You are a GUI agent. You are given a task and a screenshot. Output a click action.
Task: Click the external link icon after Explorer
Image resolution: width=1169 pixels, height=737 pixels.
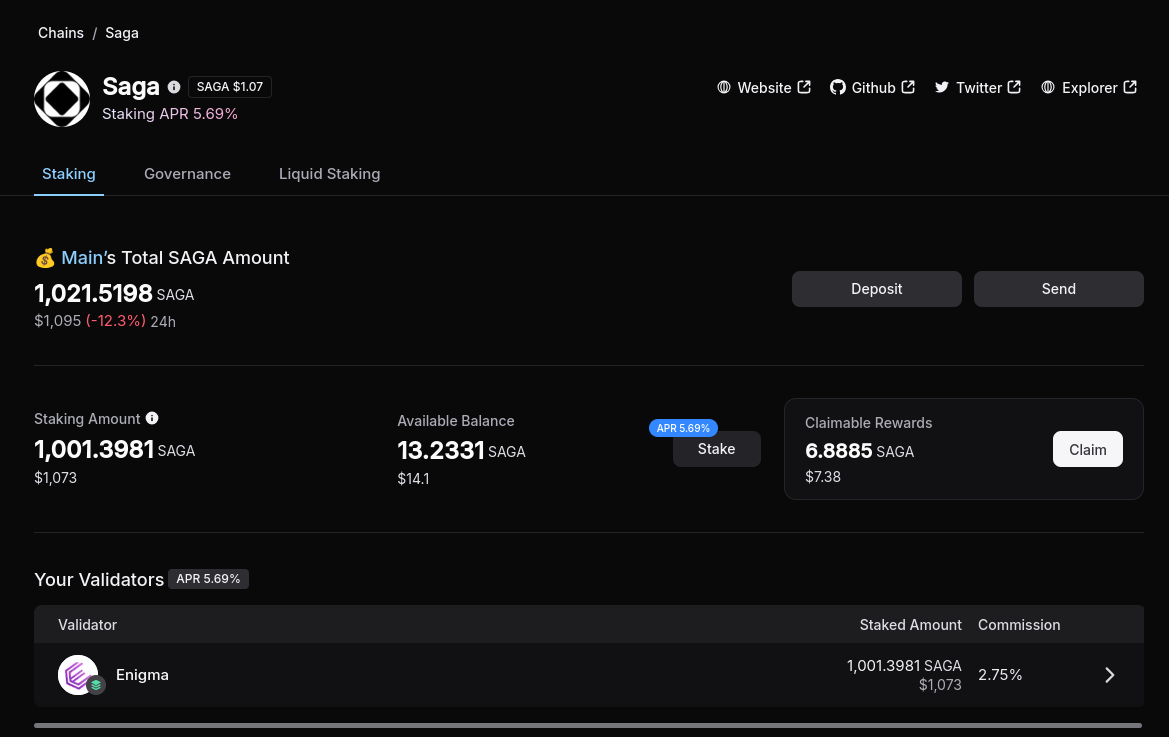click(x=1130, y=87)
